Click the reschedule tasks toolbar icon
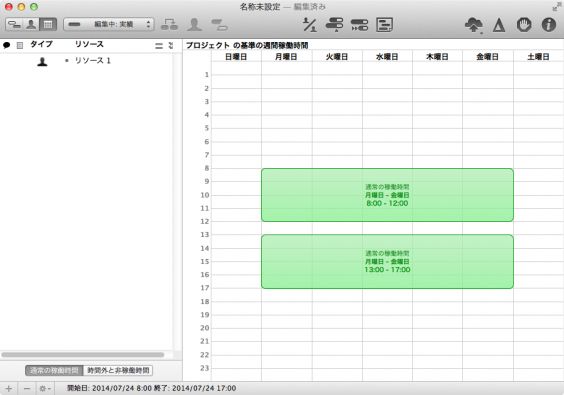 coord(359,25)
